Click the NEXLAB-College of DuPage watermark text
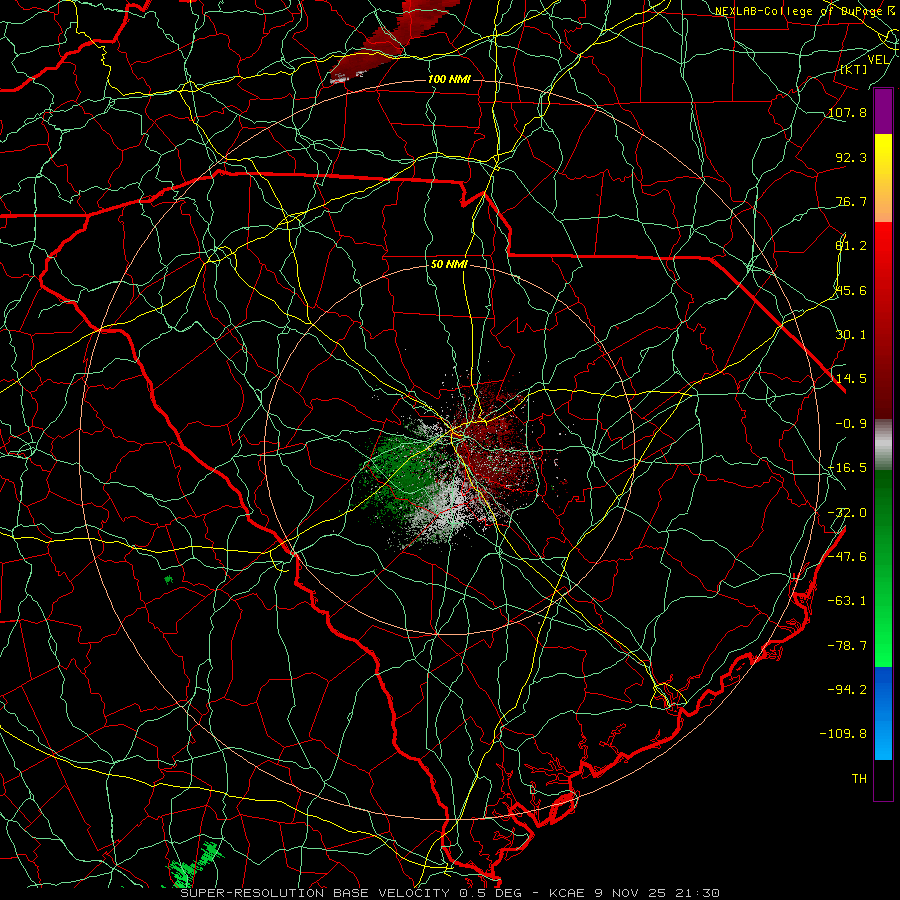900x900 pixels. point(801,11)
